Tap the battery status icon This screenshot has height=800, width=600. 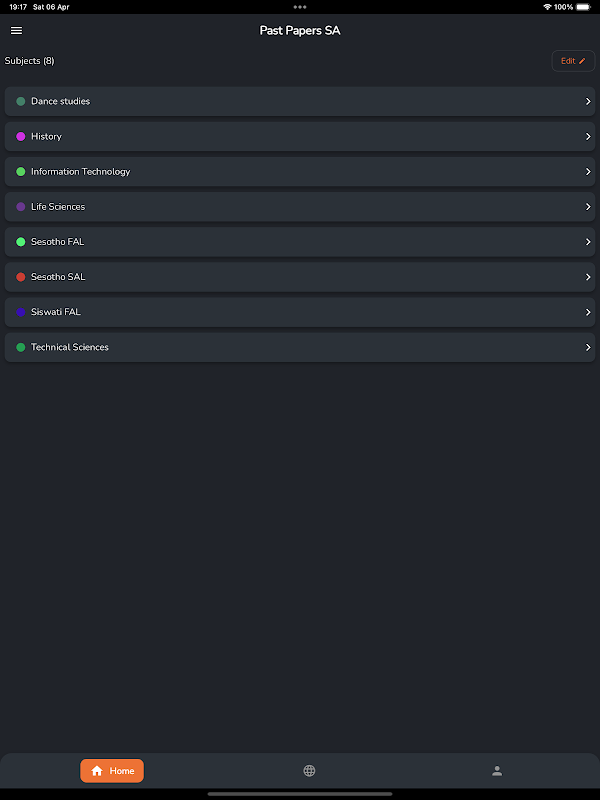click(584, 7)
